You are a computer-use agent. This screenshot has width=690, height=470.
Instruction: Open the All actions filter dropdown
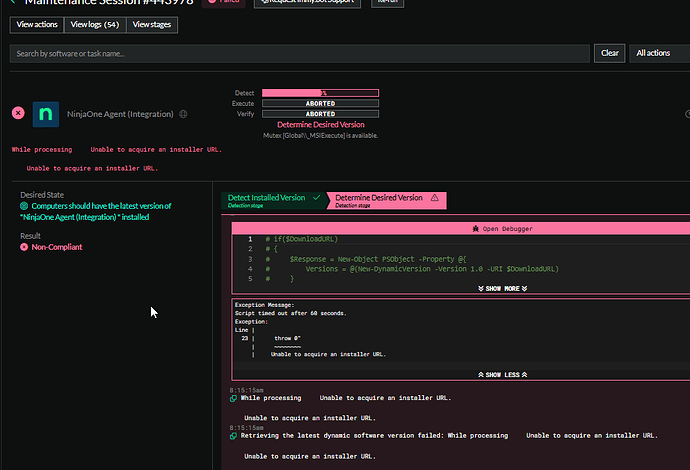pos(659,53)
